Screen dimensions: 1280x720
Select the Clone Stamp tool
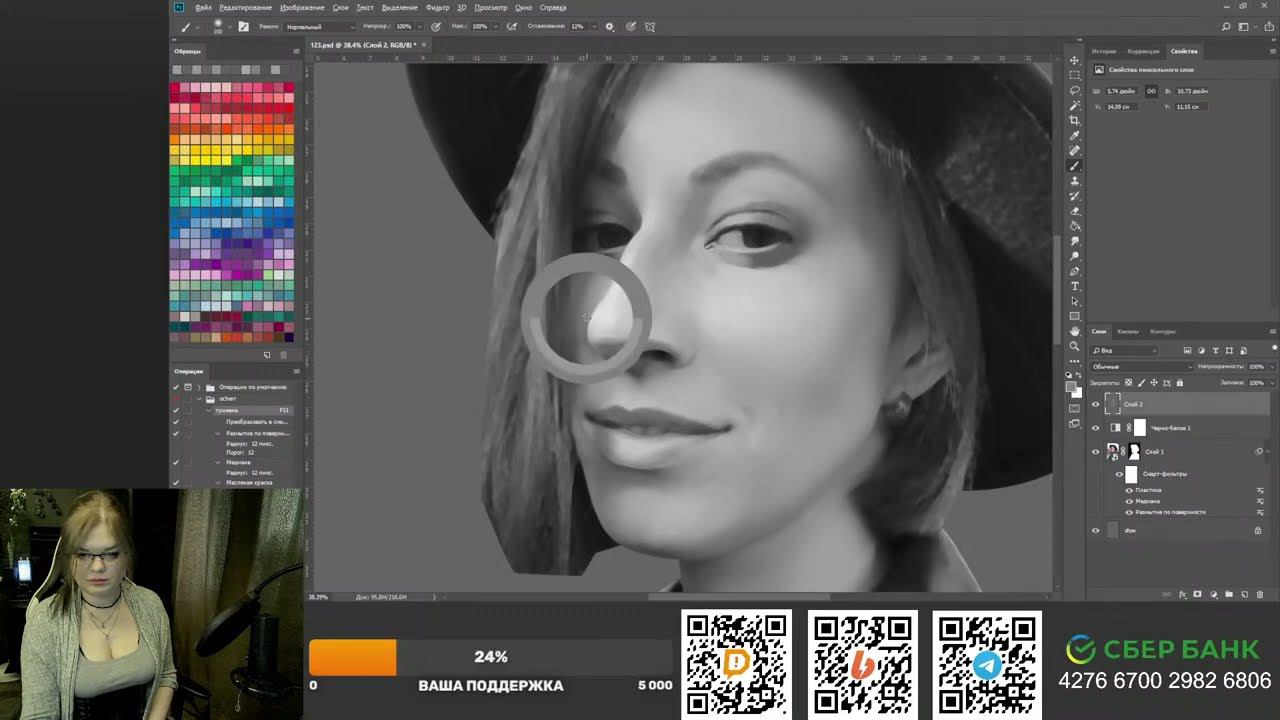tap(1075, 181)
